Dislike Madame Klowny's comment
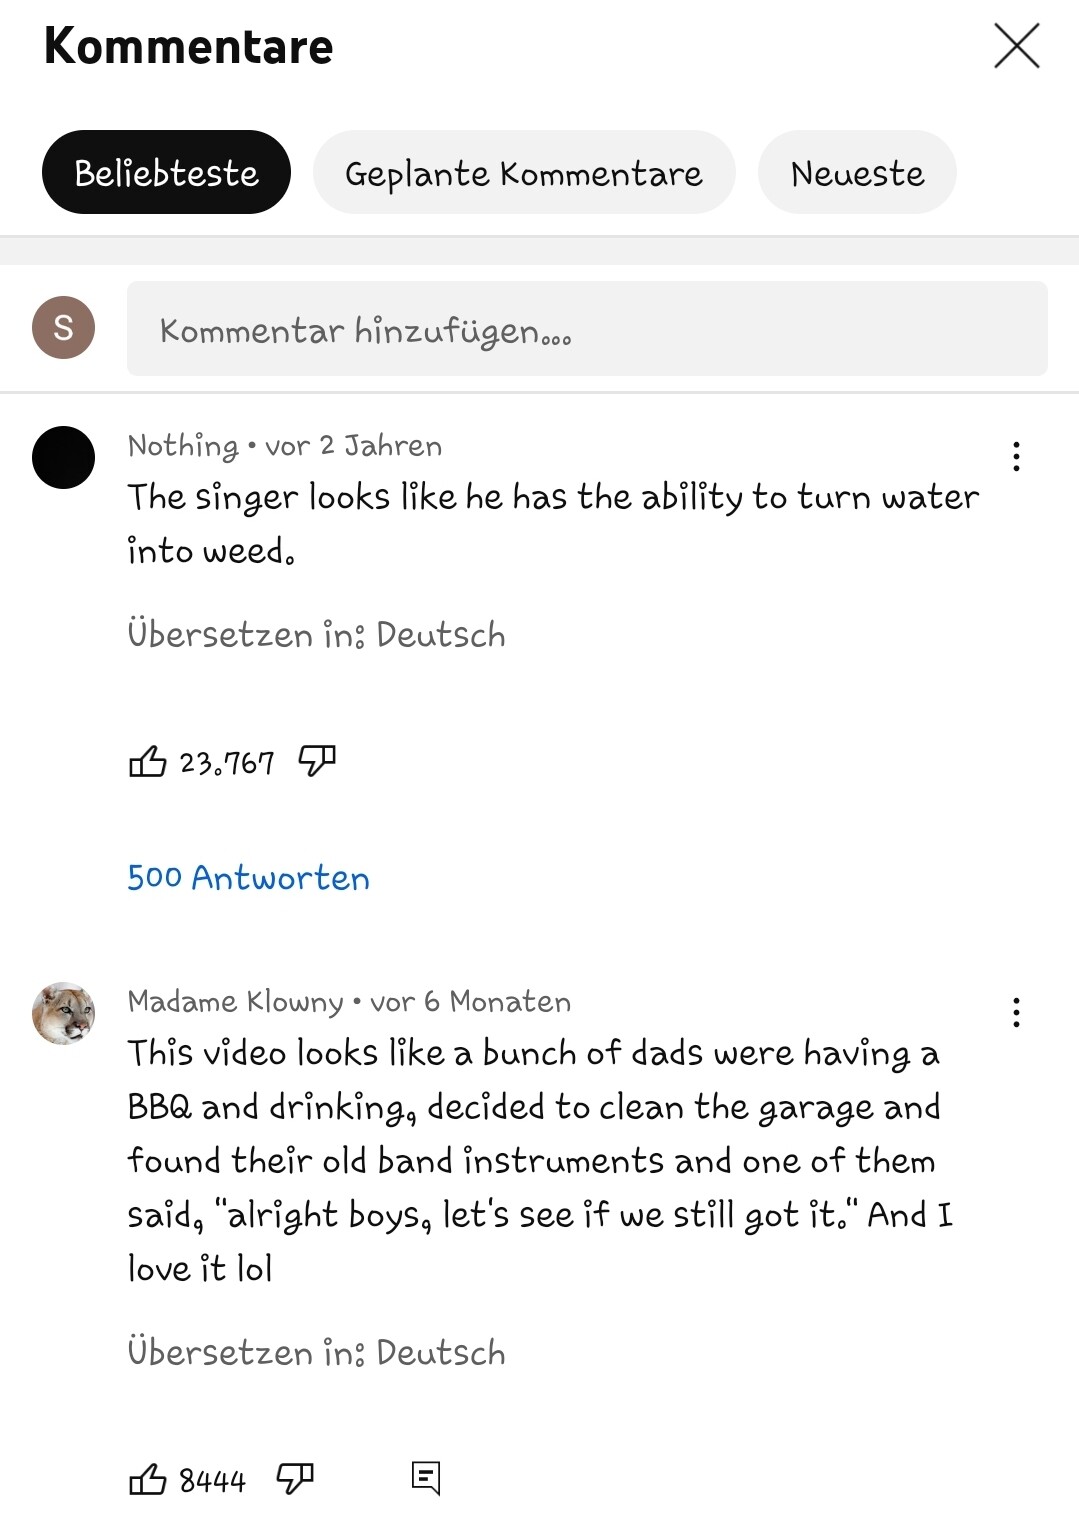 [x=295, y=1479]
